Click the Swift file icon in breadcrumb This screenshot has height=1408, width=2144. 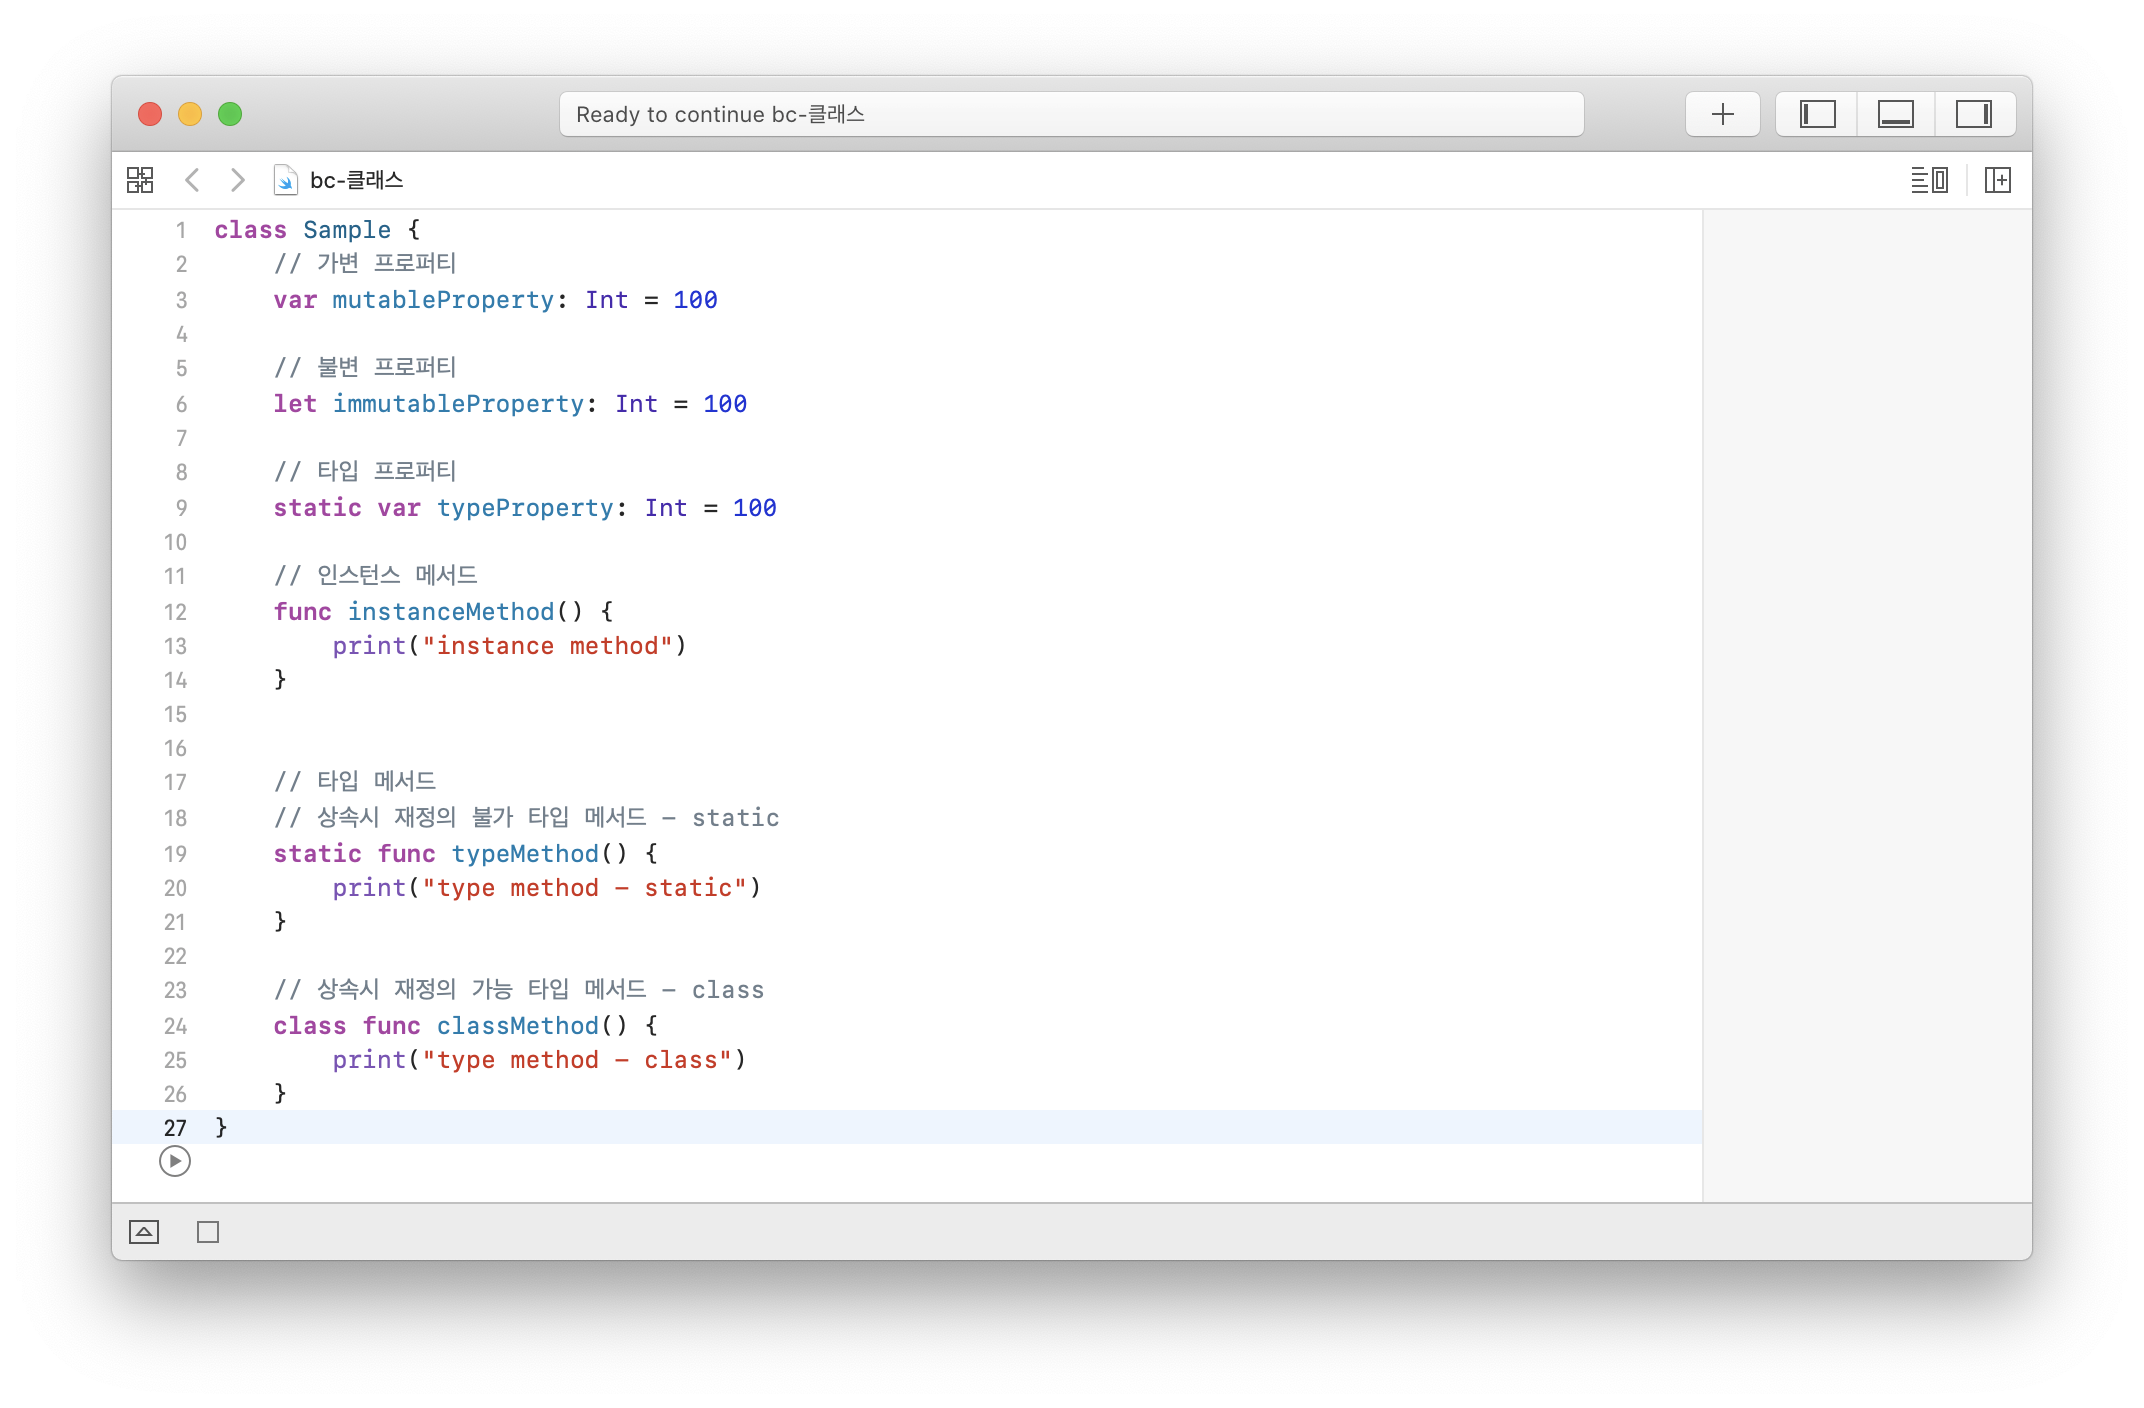coord(285,180)
